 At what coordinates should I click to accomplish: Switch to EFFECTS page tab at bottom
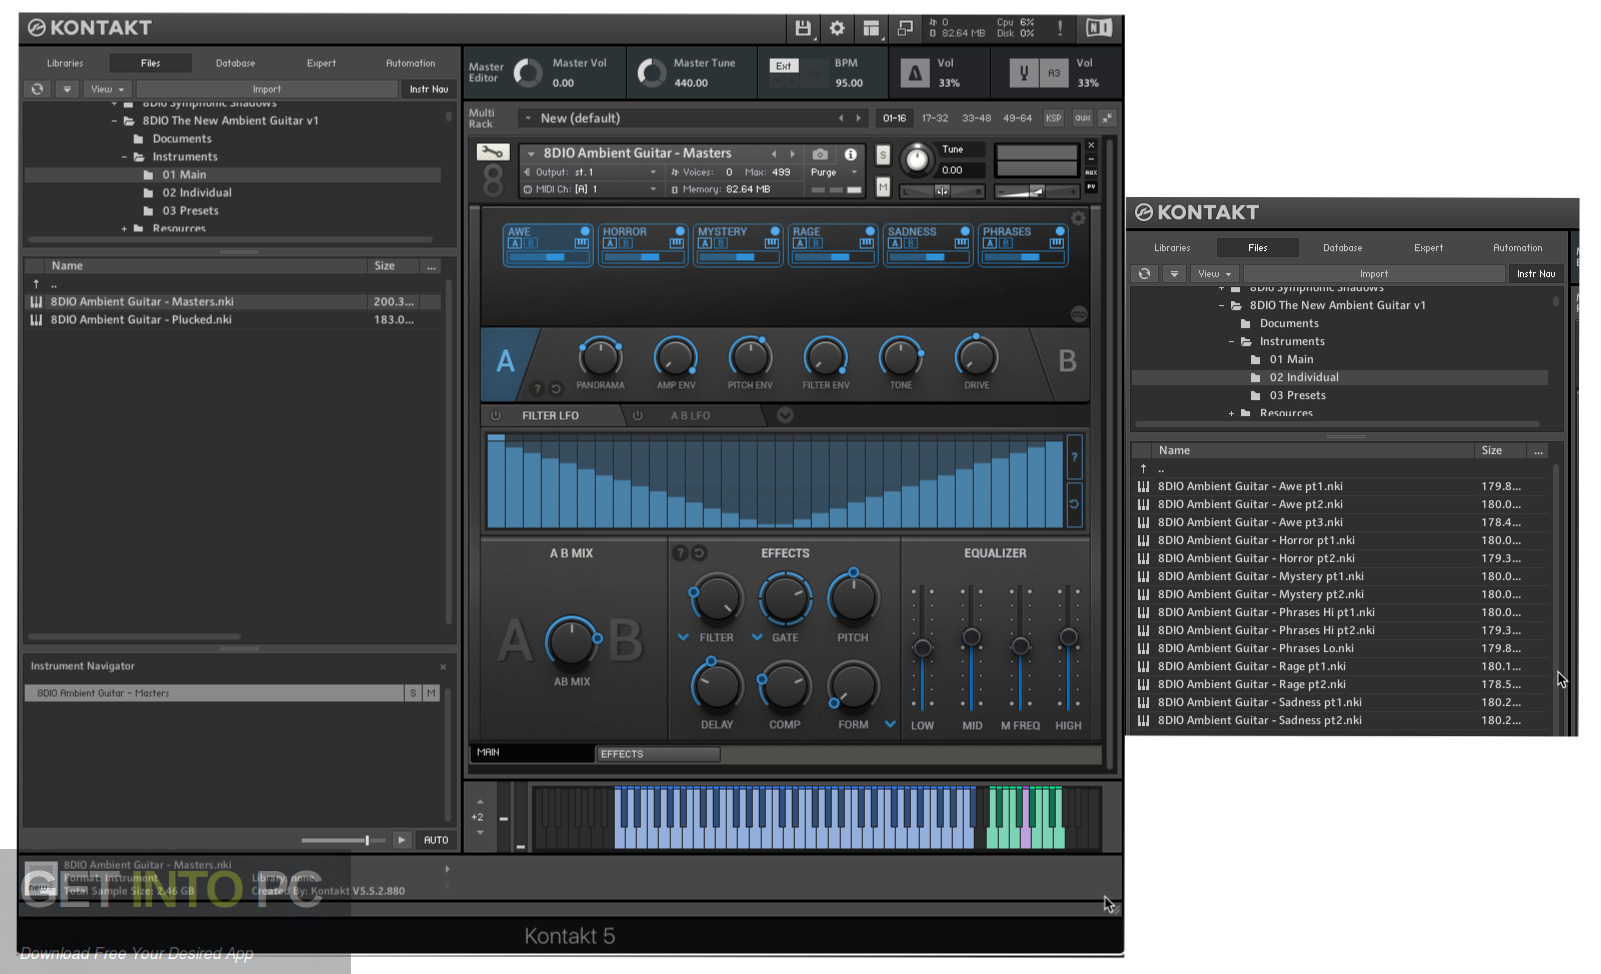point(657,754)
